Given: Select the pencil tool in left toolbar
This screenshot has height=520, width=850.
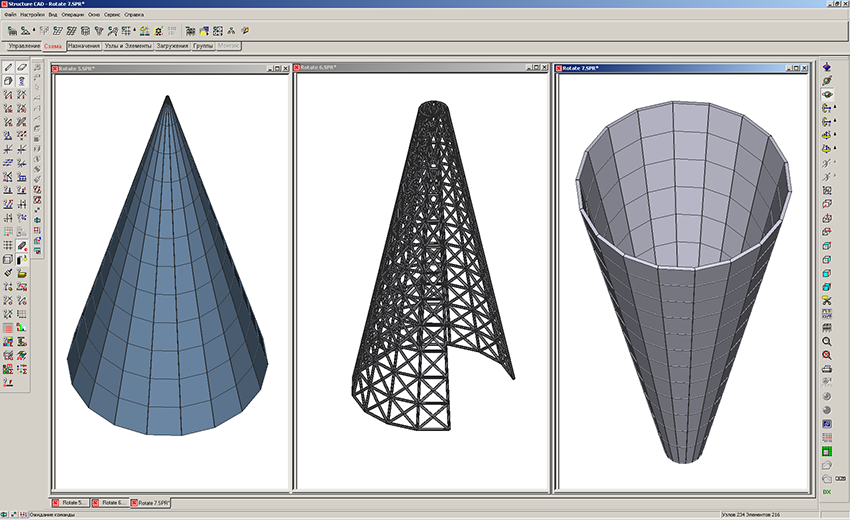Looking at the screenshot, I should coord(8,67).
